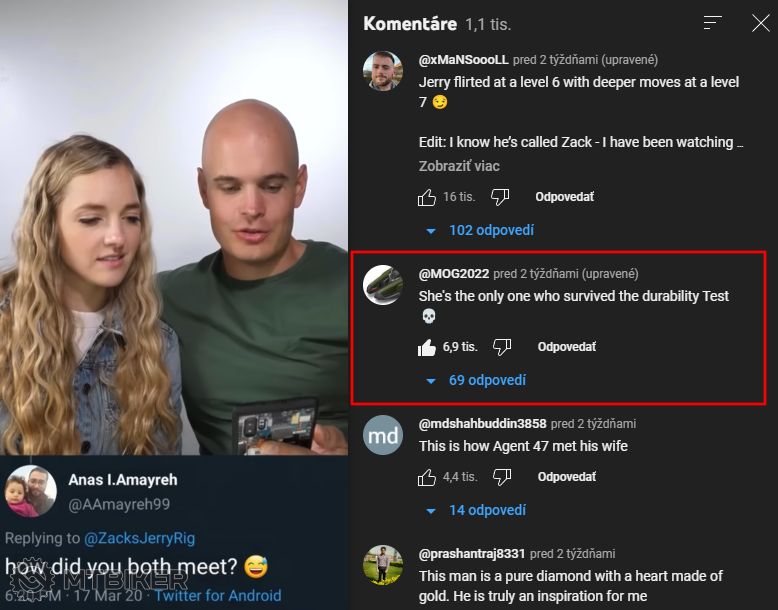The image size is (778, 610).
Task: Dislike the @mdshahbuddin3858 comment
Action: click(x=501, y=477)
